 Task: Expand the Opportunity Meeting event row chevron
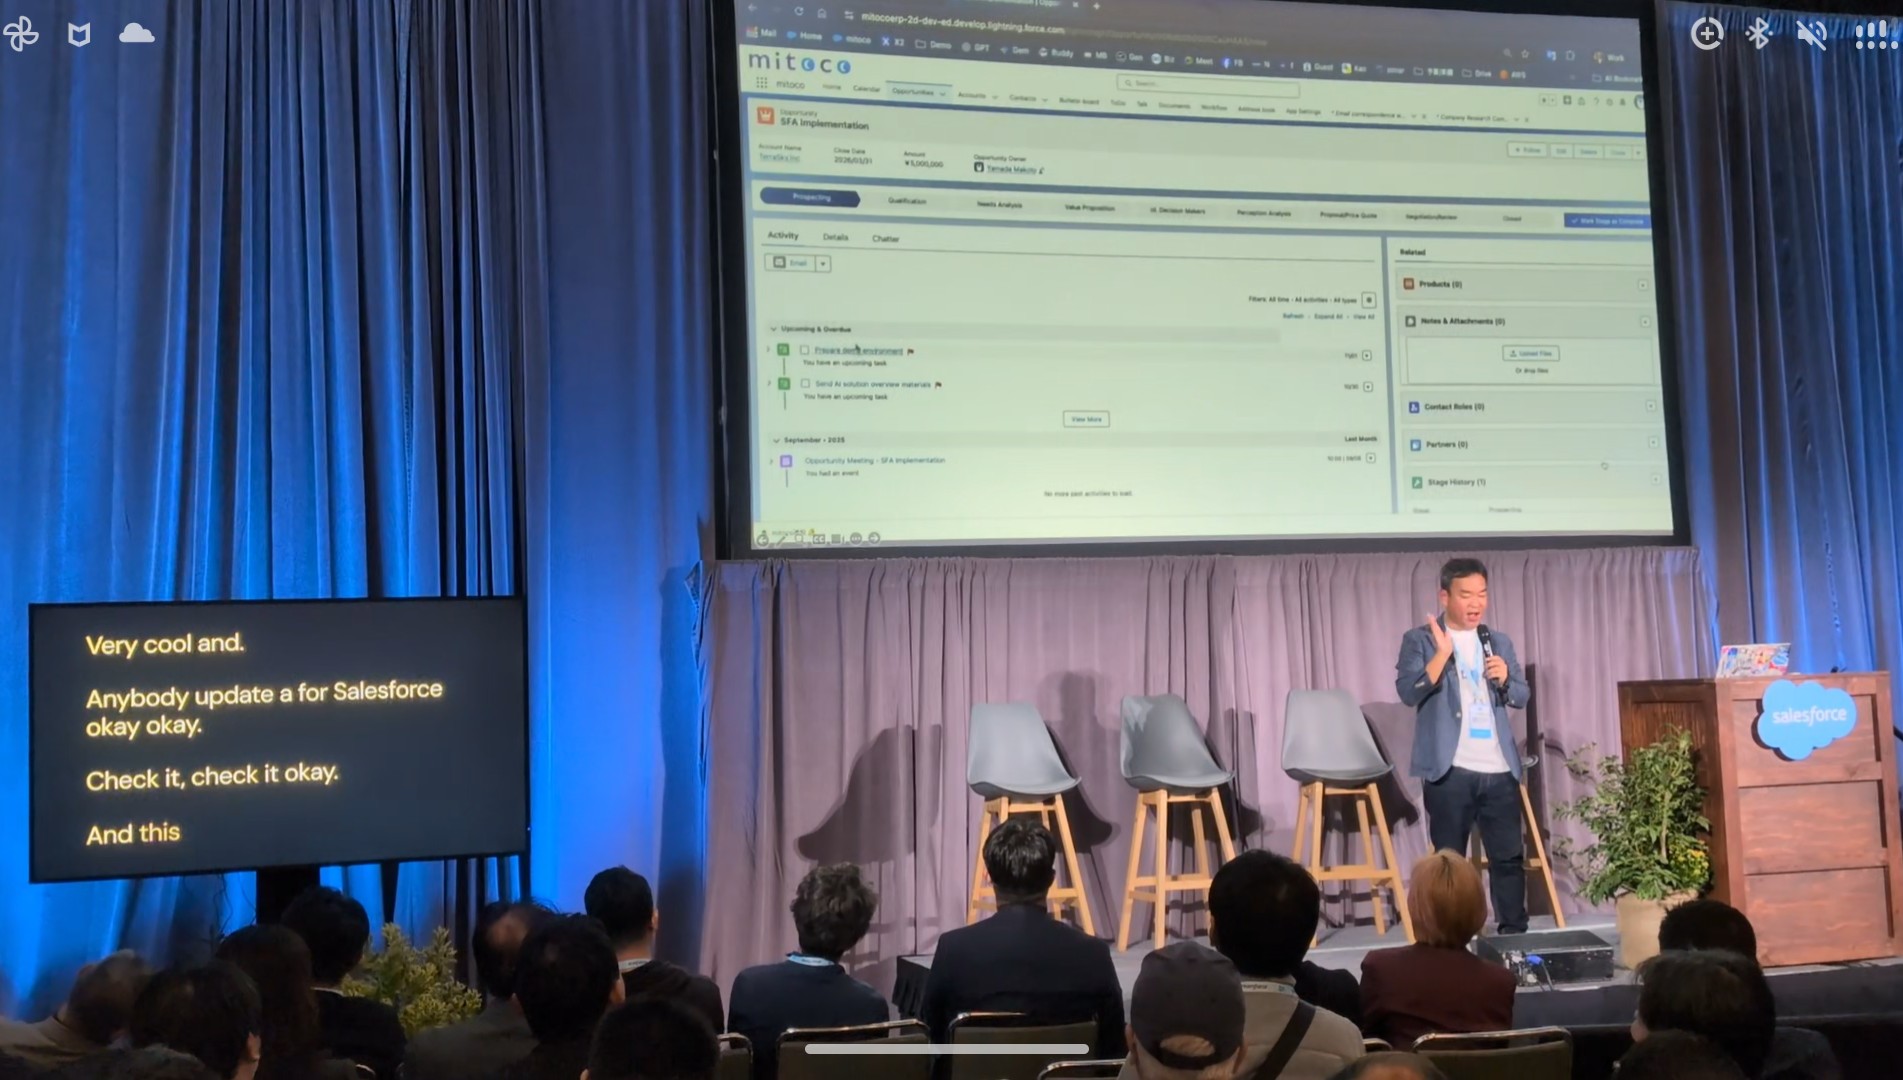point(771,461)
